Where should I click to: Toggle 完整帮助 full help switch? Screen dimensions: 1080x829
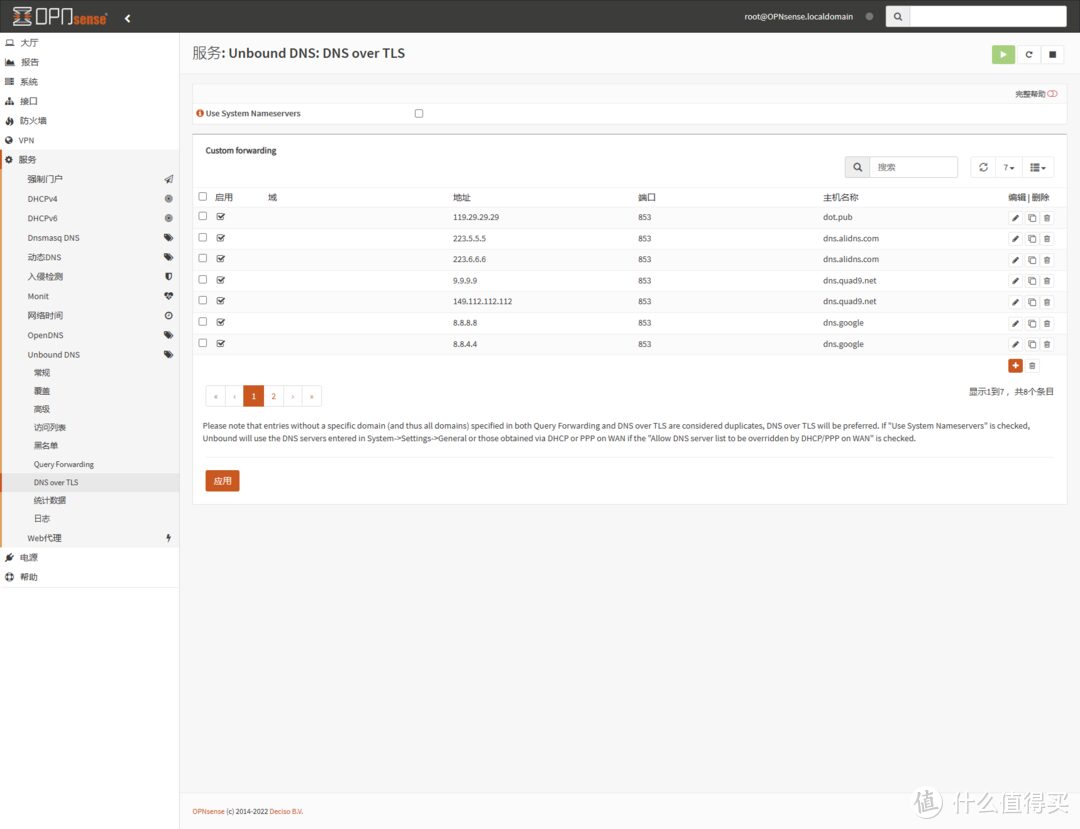click(1052, 94)
